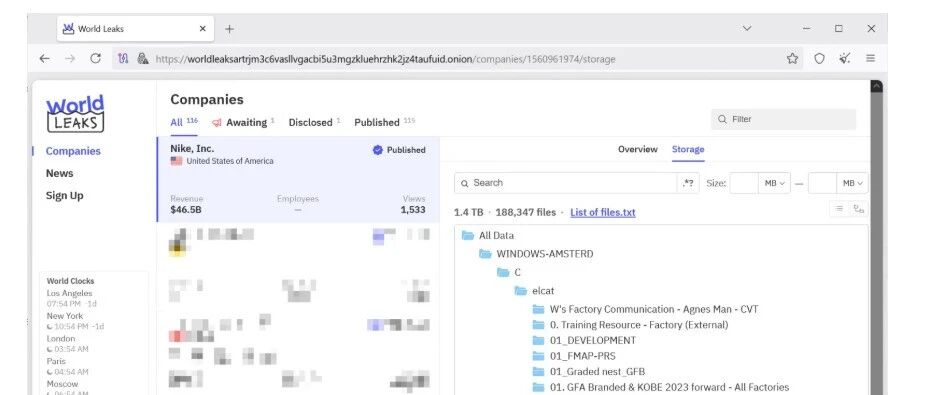Click the Paris world clock entry
The image size is (930, 395).
click(x=68, y=366)
